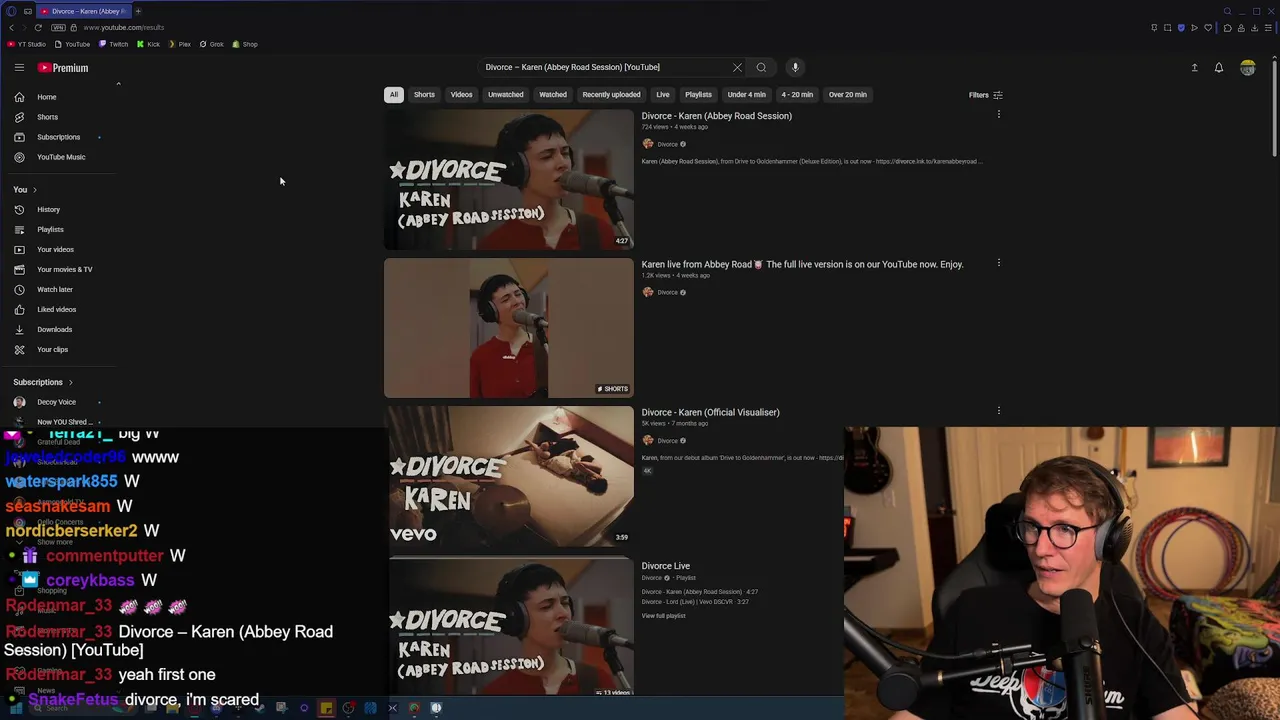1280x720 pixels.
Task: Clear the search box with the X
Action: [737, 67]
